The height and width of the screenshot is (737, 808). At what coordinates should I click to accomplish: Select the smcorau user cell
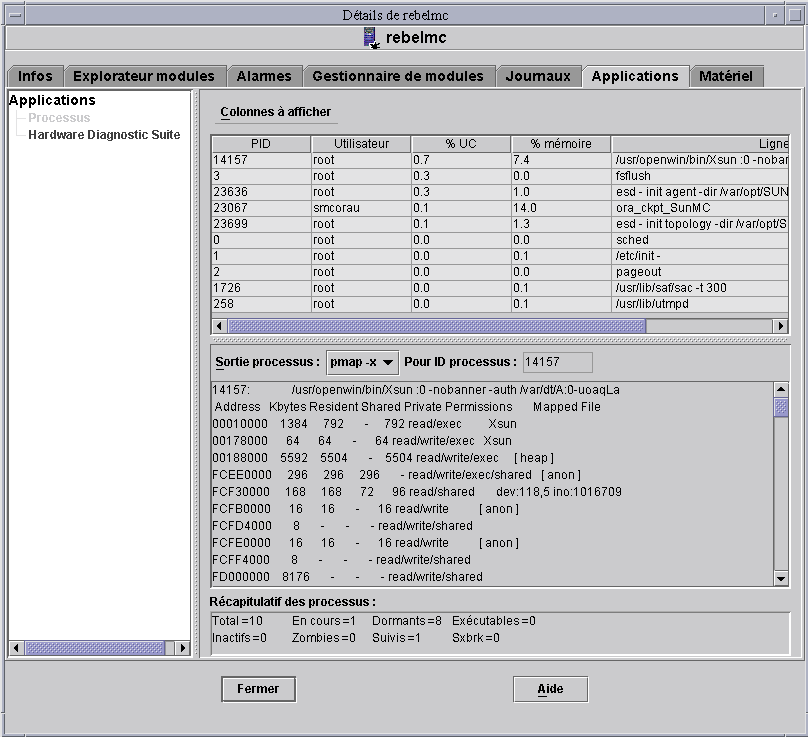361,208
